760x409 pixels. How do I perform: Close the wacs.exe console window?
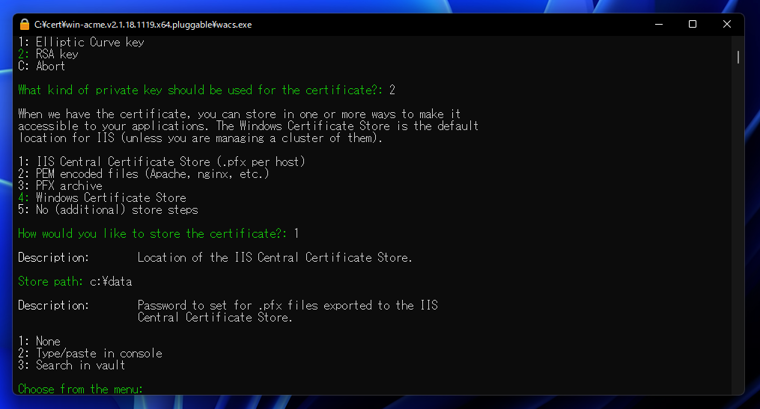727,24
